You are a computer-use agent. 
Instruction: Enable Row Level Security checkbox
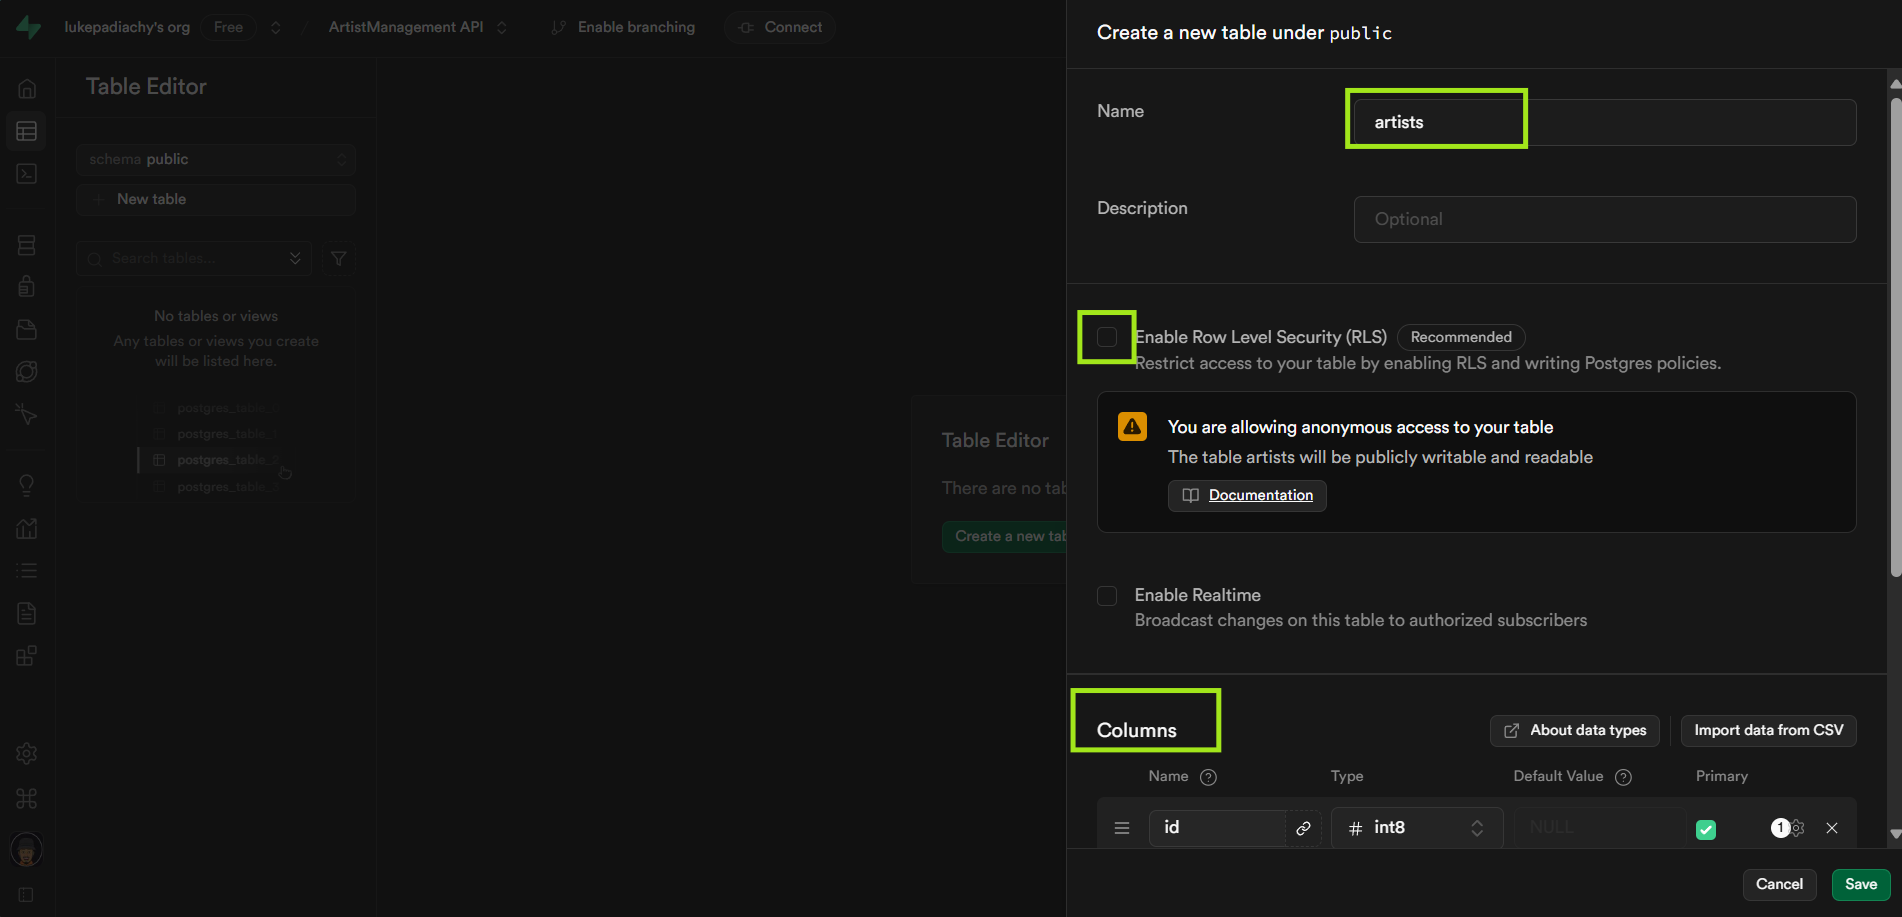pyautogui.click(x=1107, y=337)
